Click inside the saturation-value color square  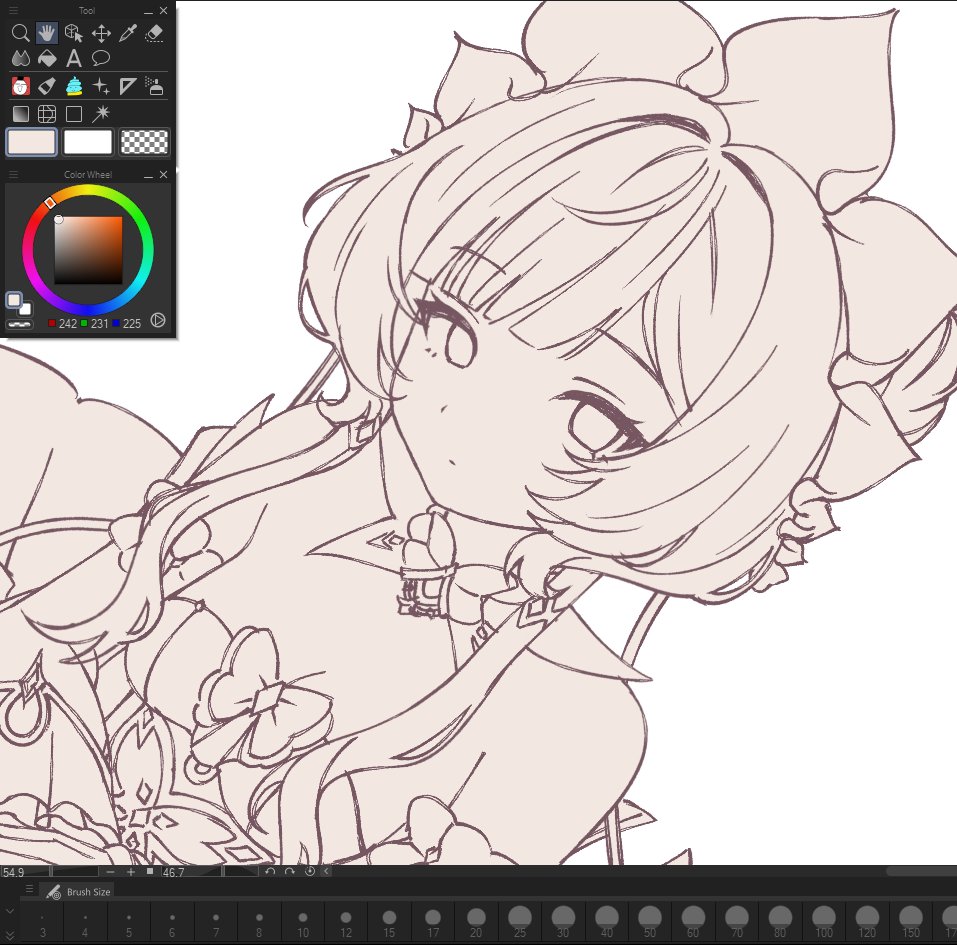coord(88,250)
